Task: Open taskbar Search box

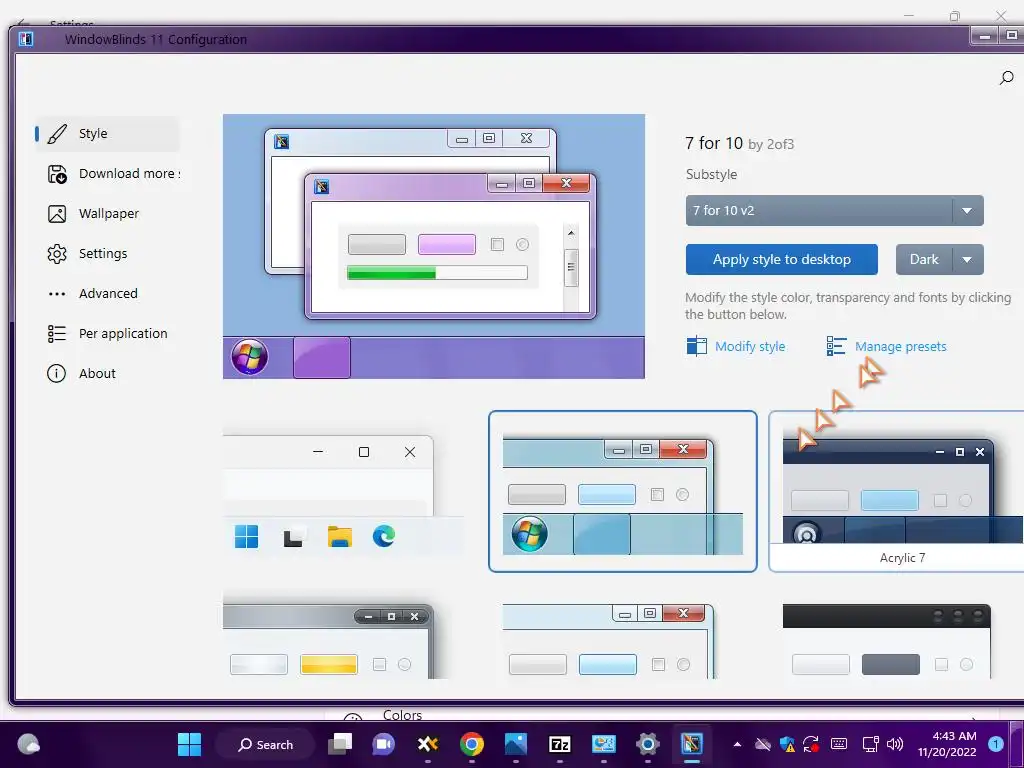Action: click(266, 744)
